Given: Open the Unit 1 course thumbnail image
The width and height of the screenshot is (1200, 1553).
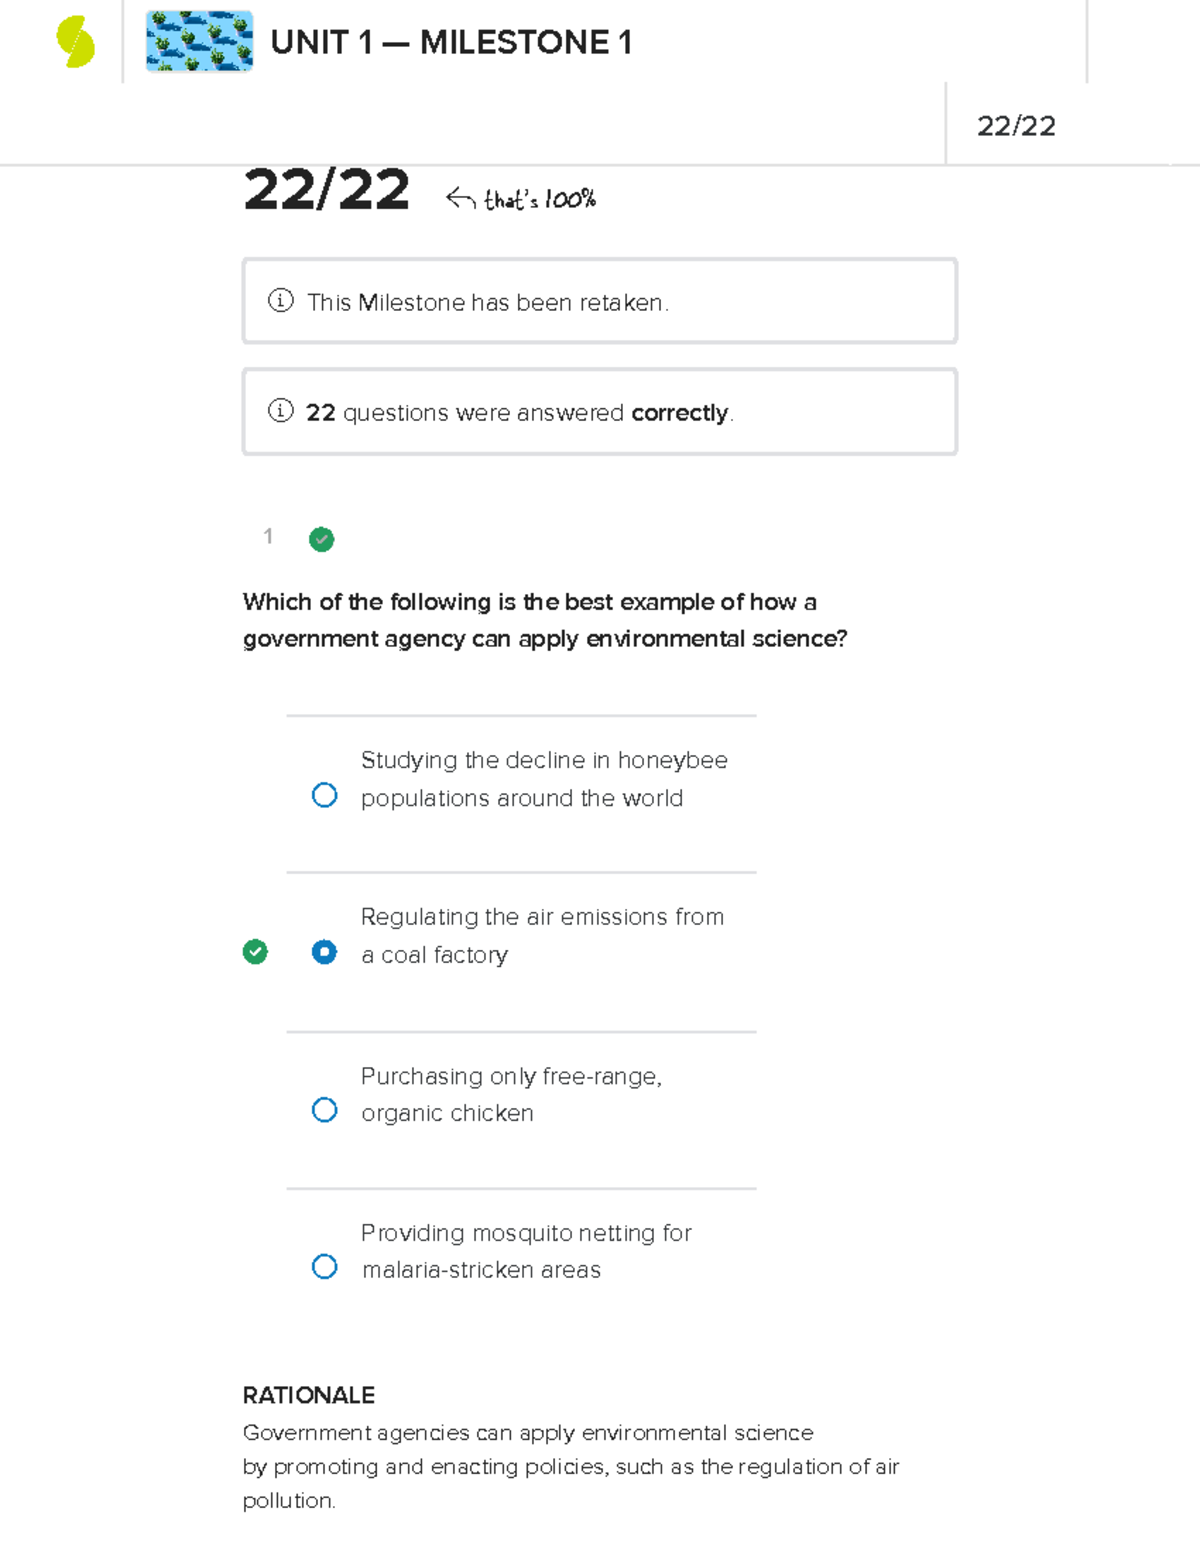Looking at the screenshot, I should [199, 42].
